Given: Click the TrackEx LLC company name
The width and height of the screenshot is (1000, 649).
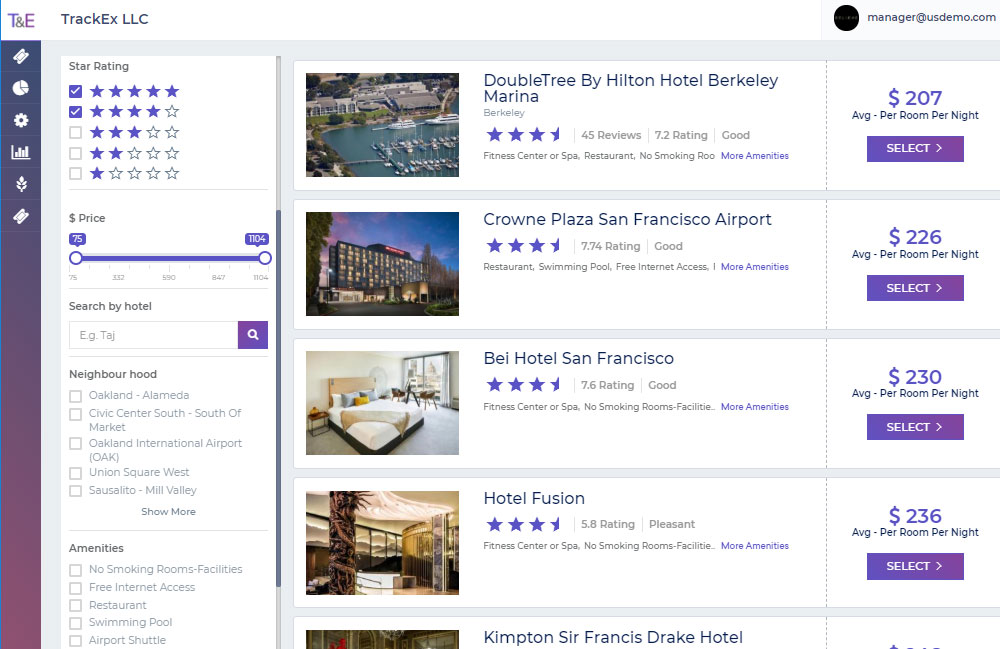Looking at the screenshot, I should (105, 19).
